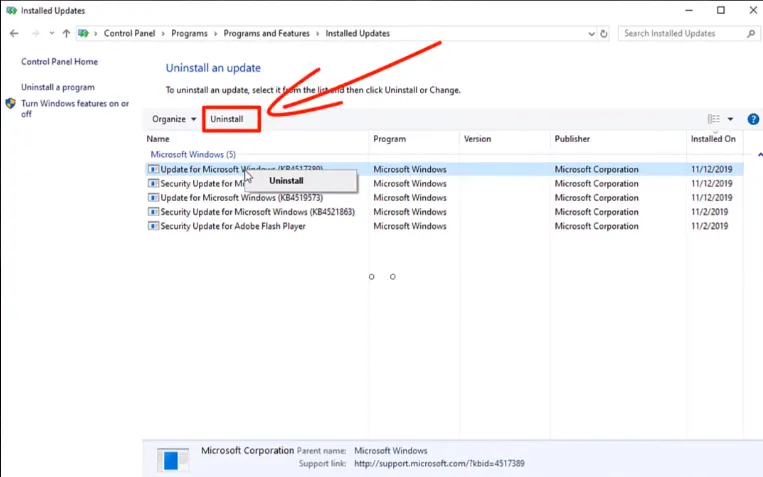
Task: Open the Organize dropdown menu
Action: coord(174,119)
